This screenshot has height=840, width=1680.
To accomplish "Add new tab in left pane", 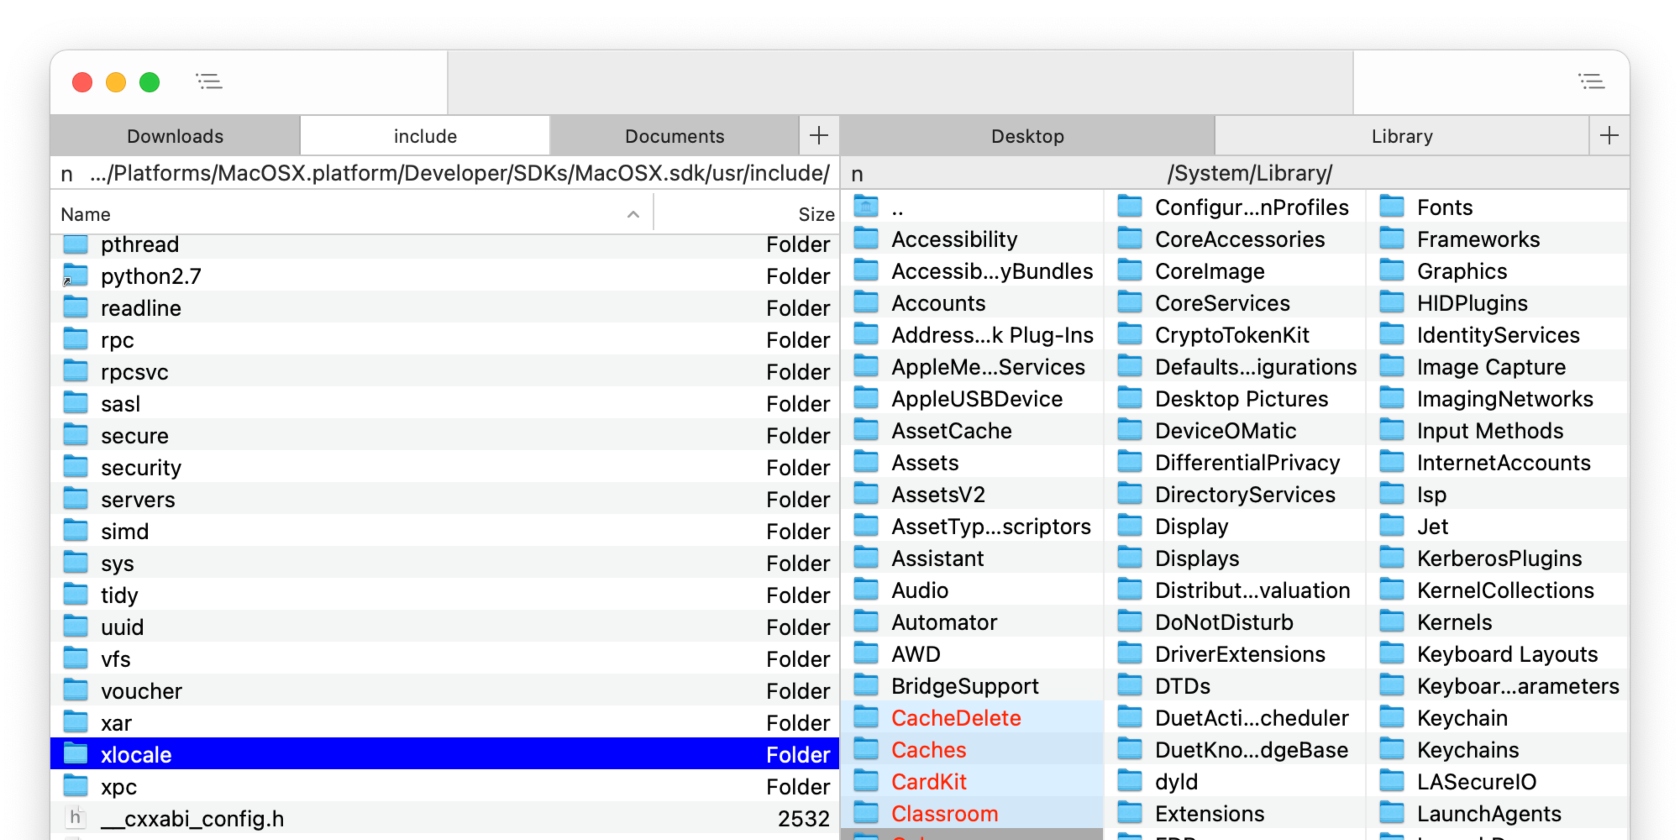I will (x=819, y=135).
